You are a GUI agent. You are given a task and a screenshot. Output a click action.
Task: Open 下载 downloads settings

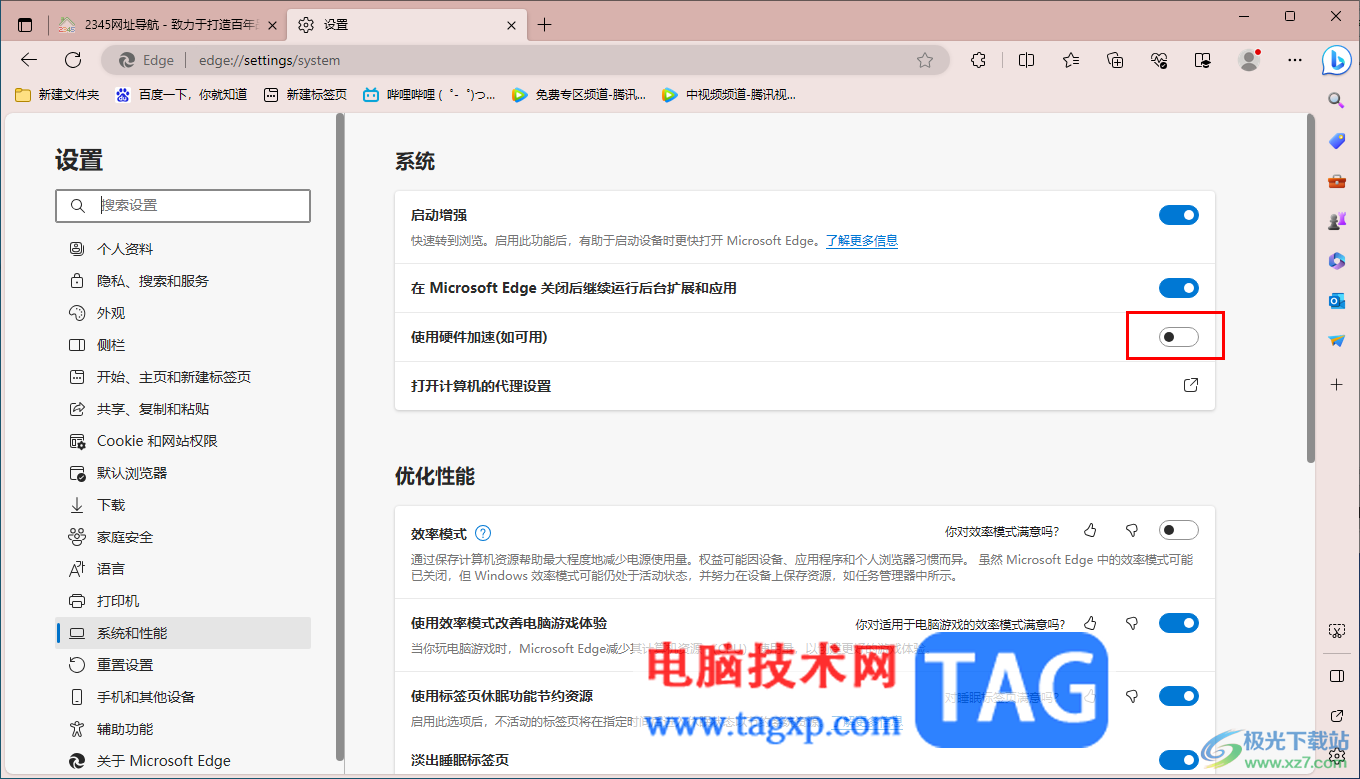pos(183,505)
